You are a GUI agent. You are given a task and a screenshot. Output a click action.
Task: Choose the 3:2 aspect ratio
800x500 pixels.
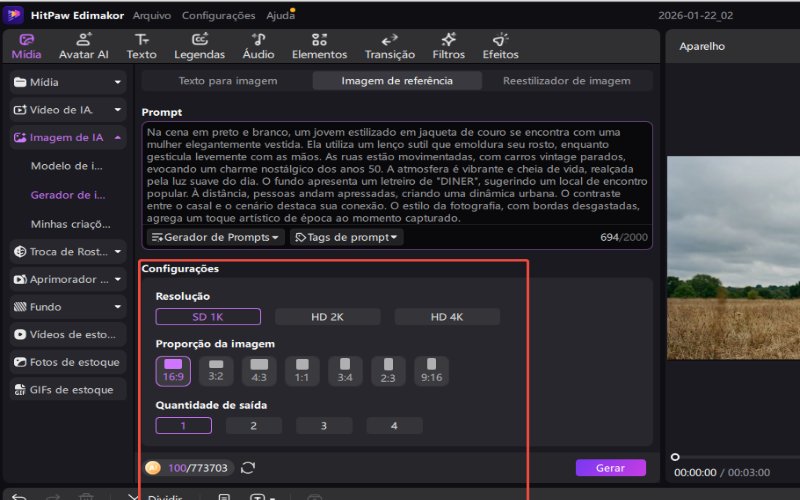click(216, 371)
